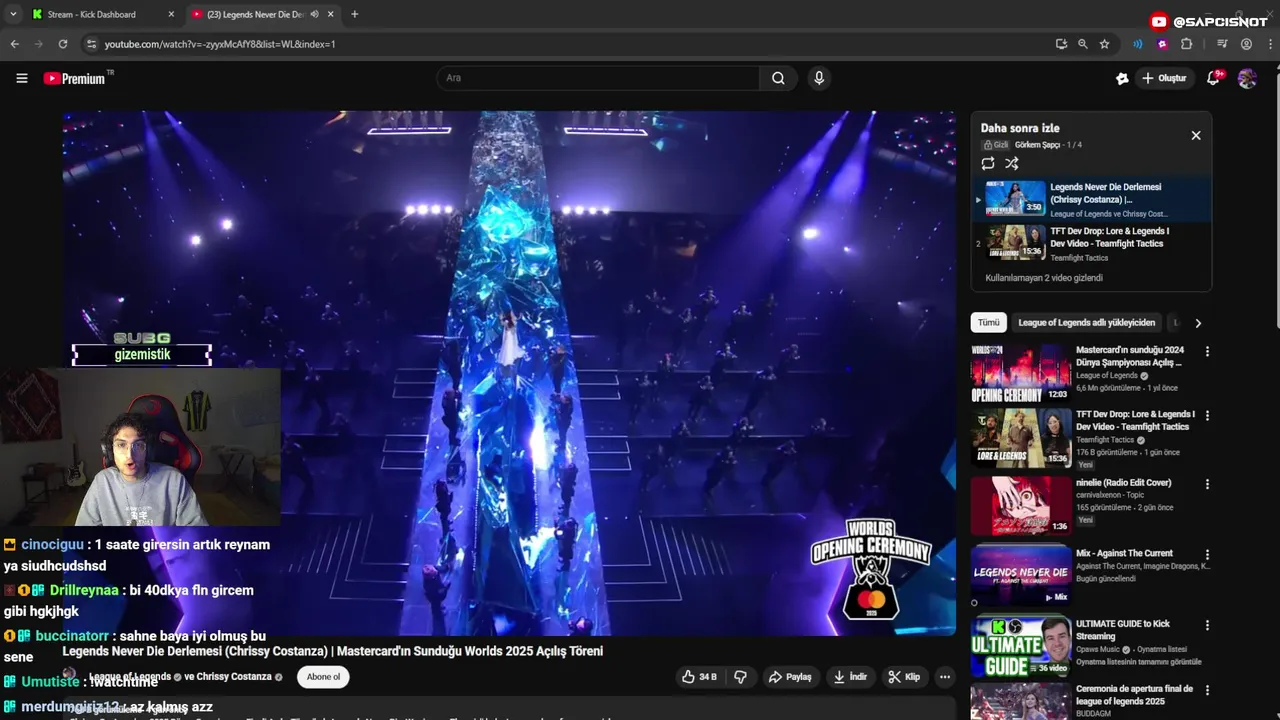
Task: Start voice search with the microphone icon
Action: coord(819,78)
